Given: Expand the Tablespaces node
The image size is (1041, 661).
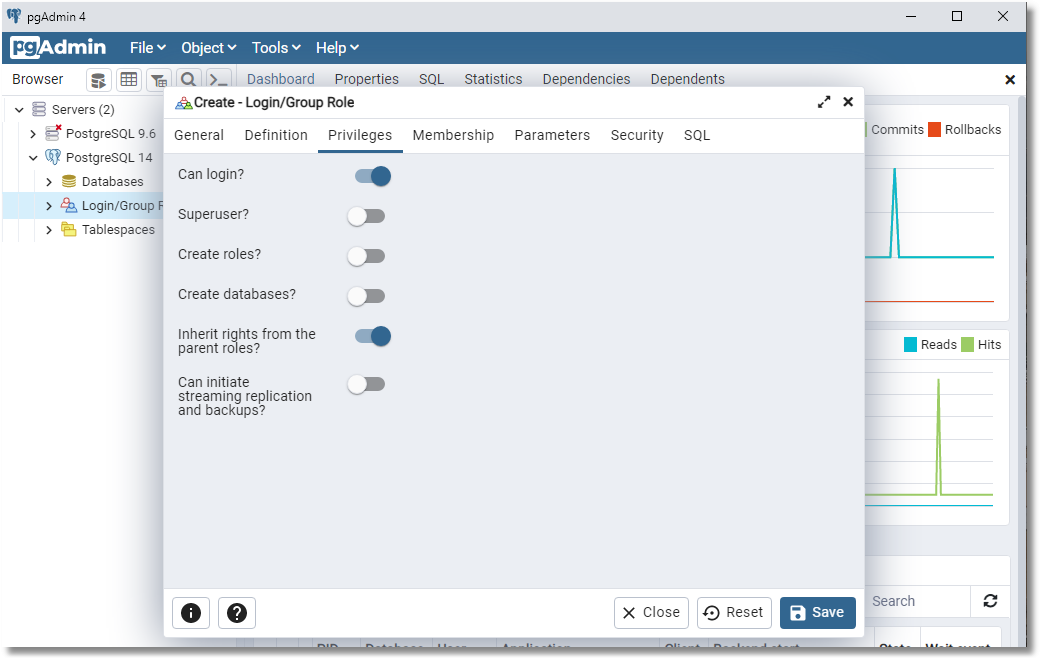Looking at the screenshot, I should (x=48, y=229).
